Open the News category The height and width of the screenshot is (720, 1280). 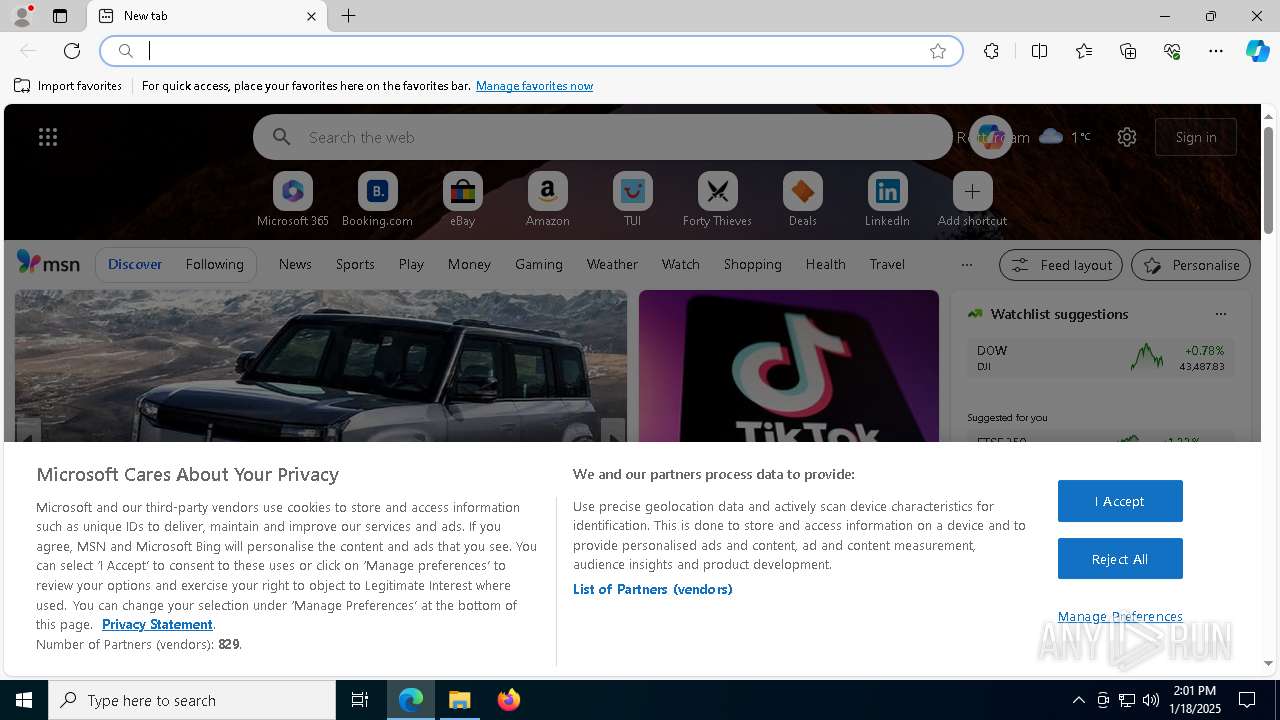click(295, 264)
